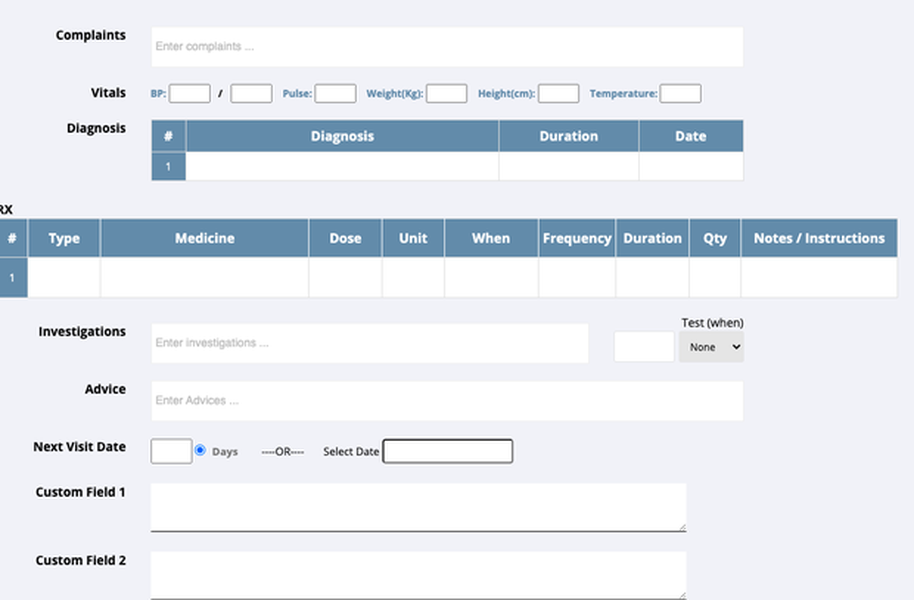Click the Weight(Kg) input box
This screenshot has height=600, width=914.
[x=446, y=94]
